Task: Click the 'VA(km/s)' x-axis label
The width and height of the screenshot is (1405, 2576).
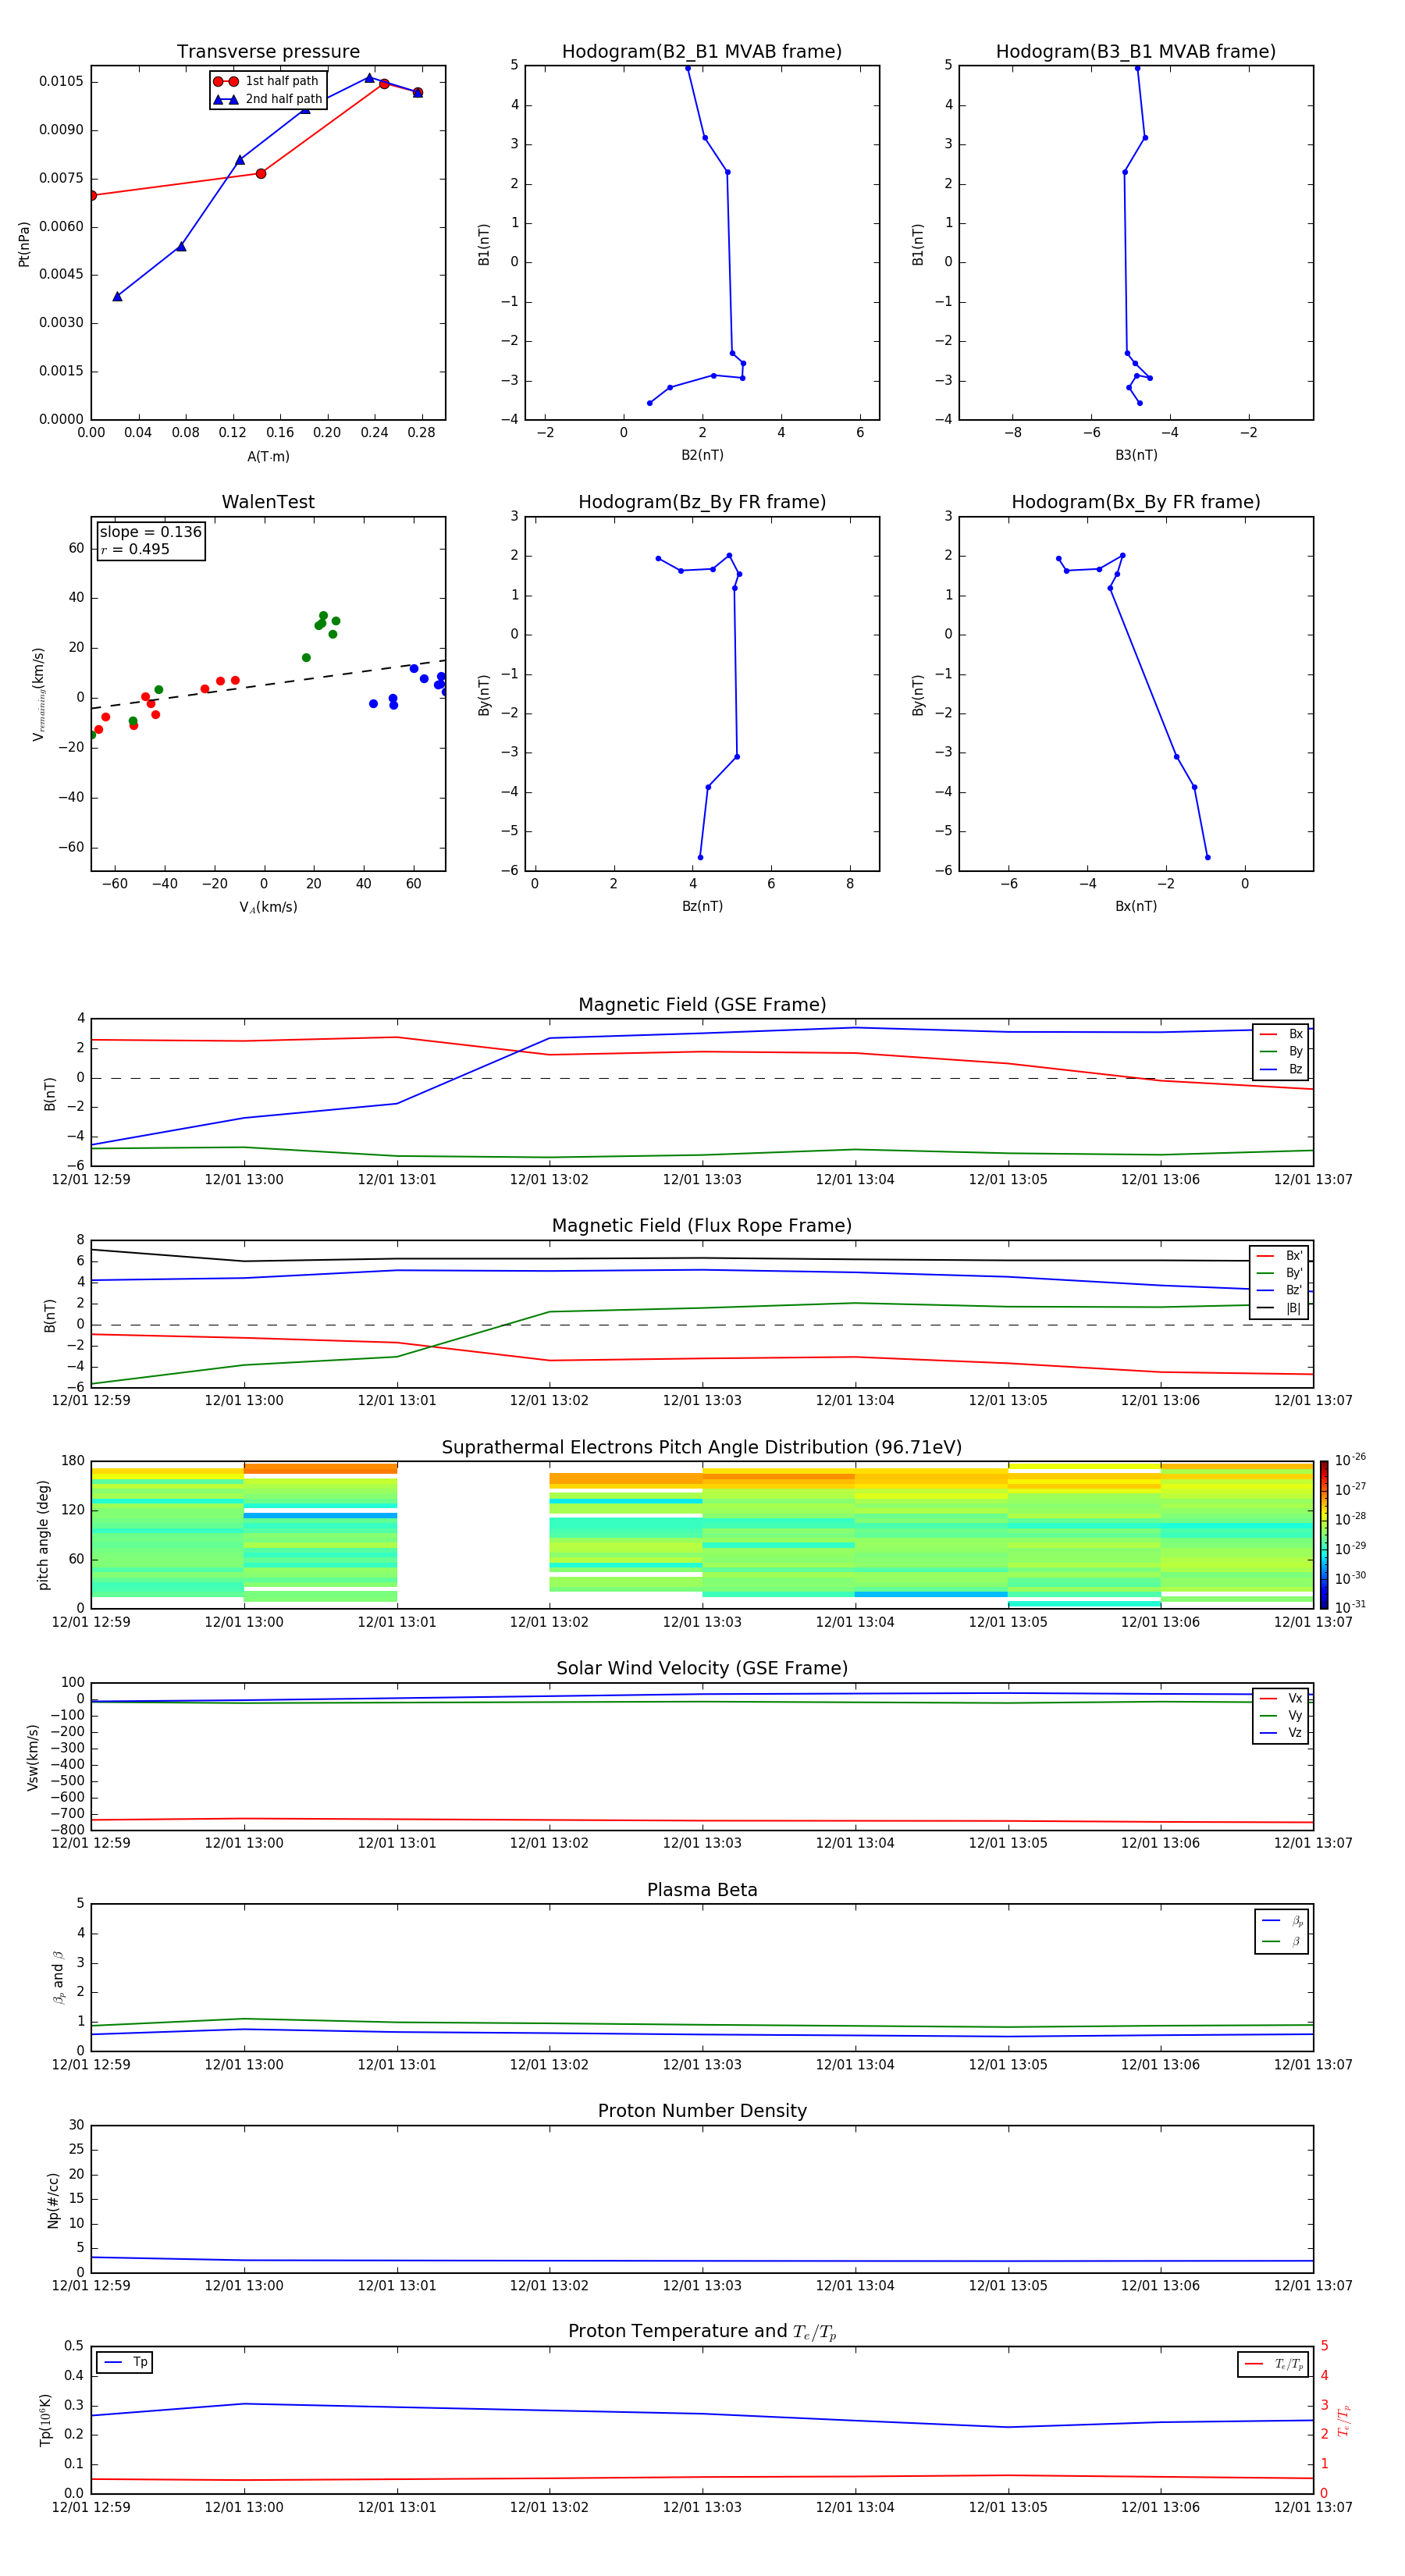Action: [x=268, y=908]
